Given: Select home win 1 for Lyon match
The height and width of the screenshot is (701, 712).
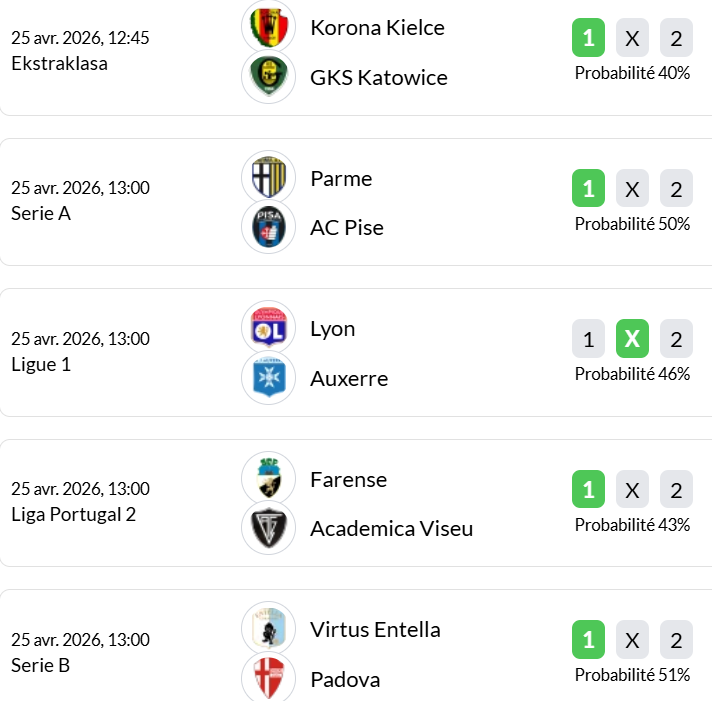Looking at the screenshot, I should (588, 339).
